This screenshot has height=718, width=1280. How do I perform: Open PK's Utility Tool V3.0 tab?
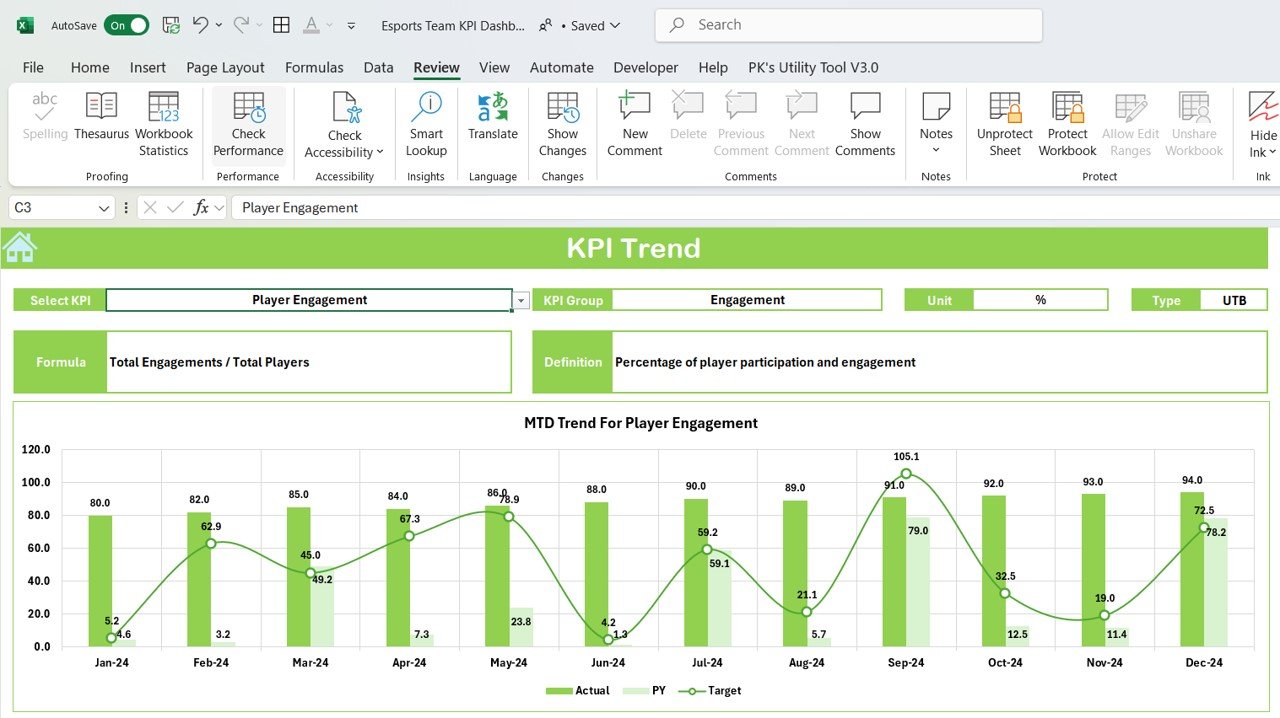point(813,67)
